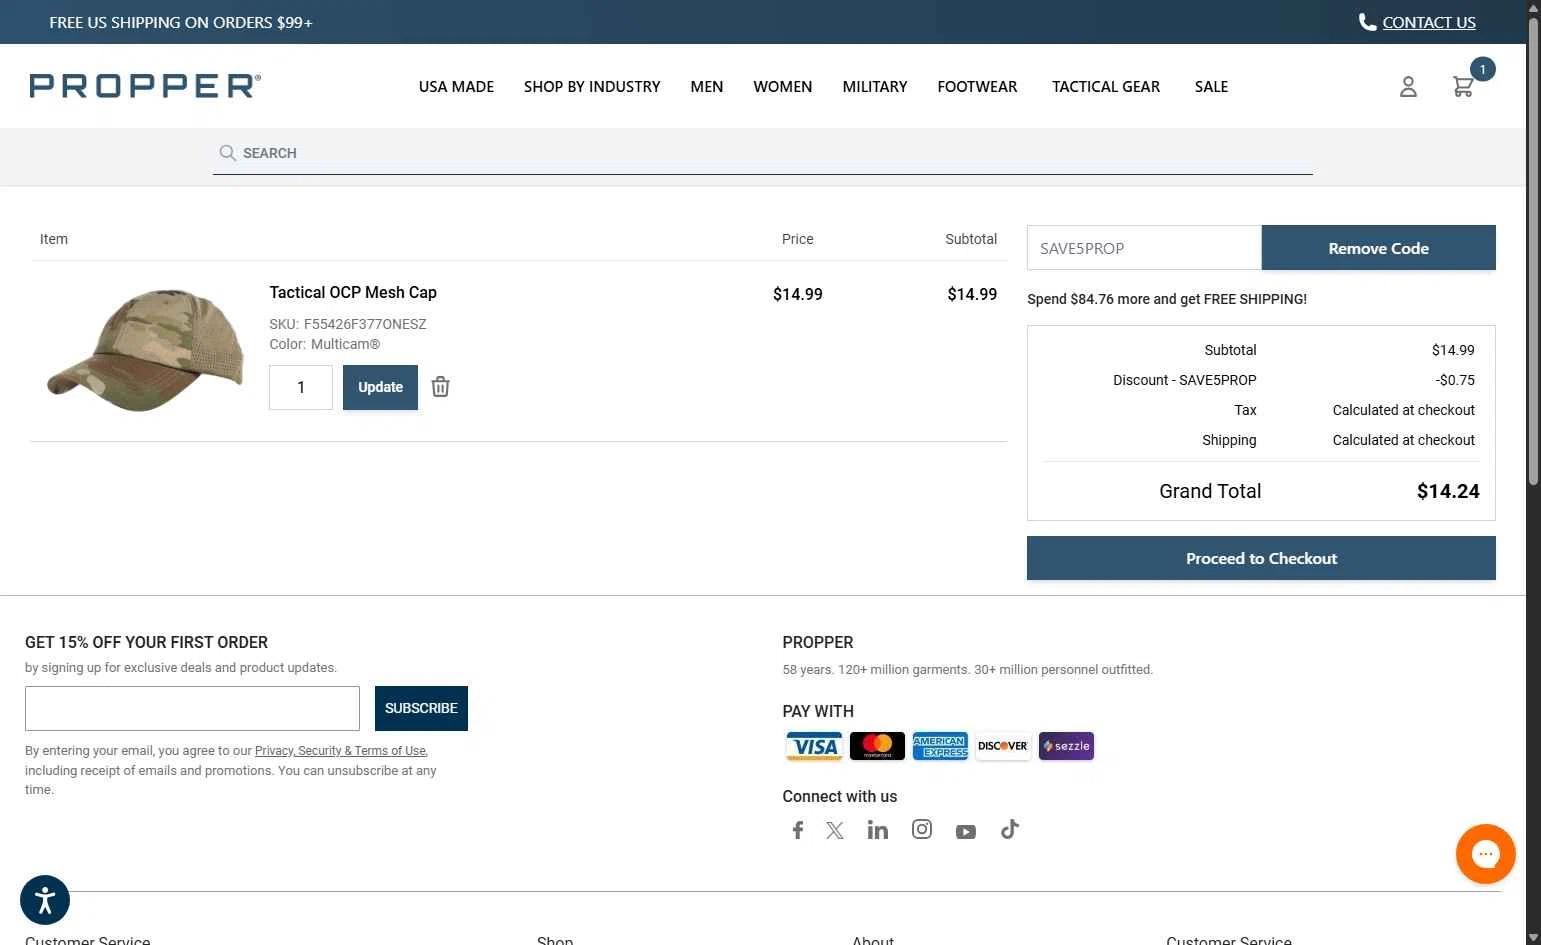Click the cart item count badge
The width and height of the screenshot is (1541, 945).
[x=1483, y=69]
